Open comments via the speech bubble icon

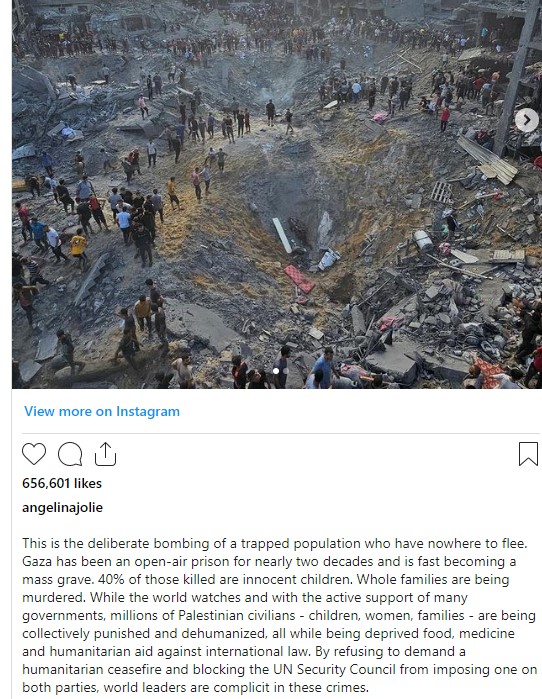(70, 454)
